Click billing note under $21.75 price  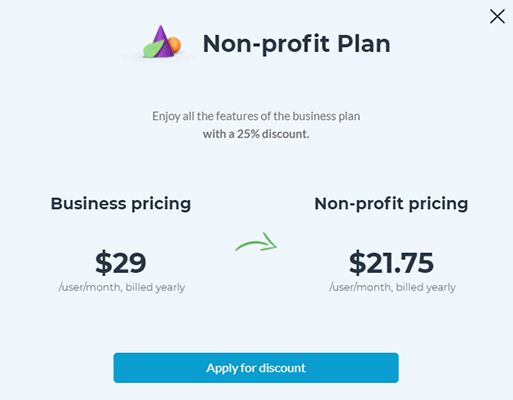392,287
